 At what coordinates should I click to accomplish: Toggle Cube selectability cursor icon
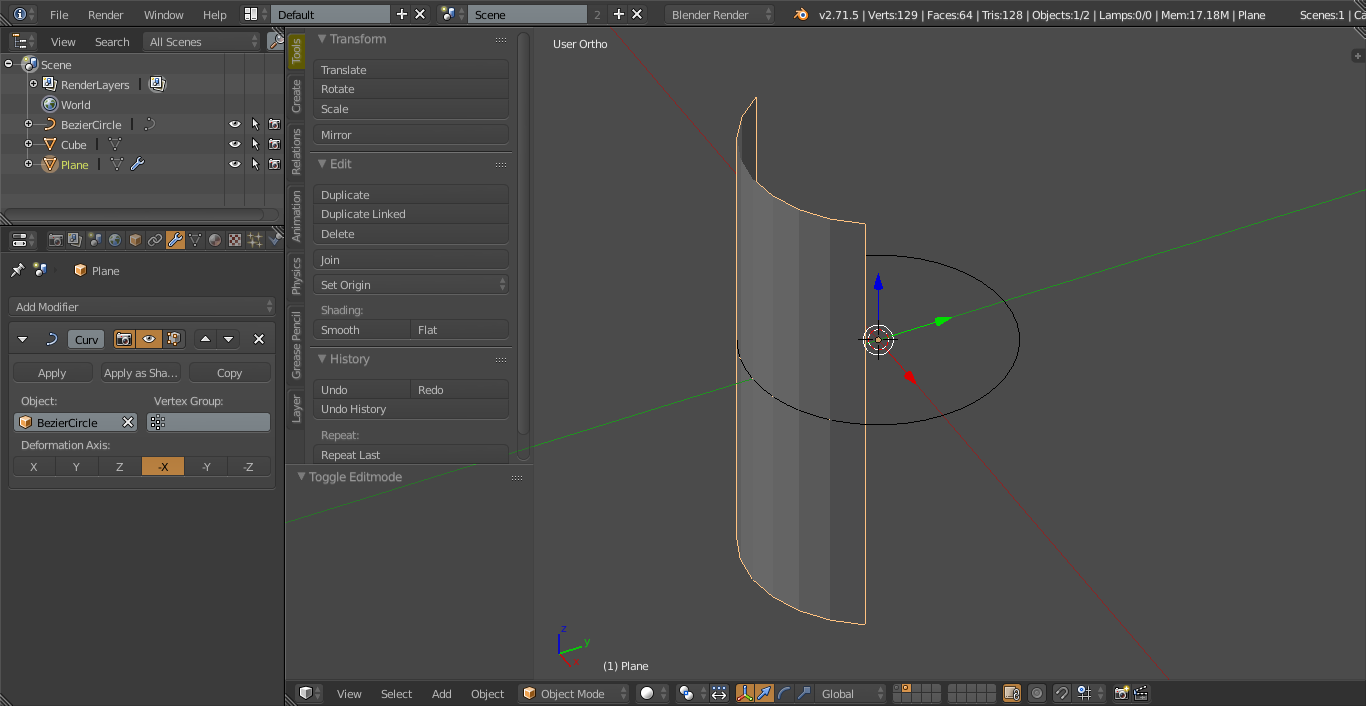(x=255, y=144)
